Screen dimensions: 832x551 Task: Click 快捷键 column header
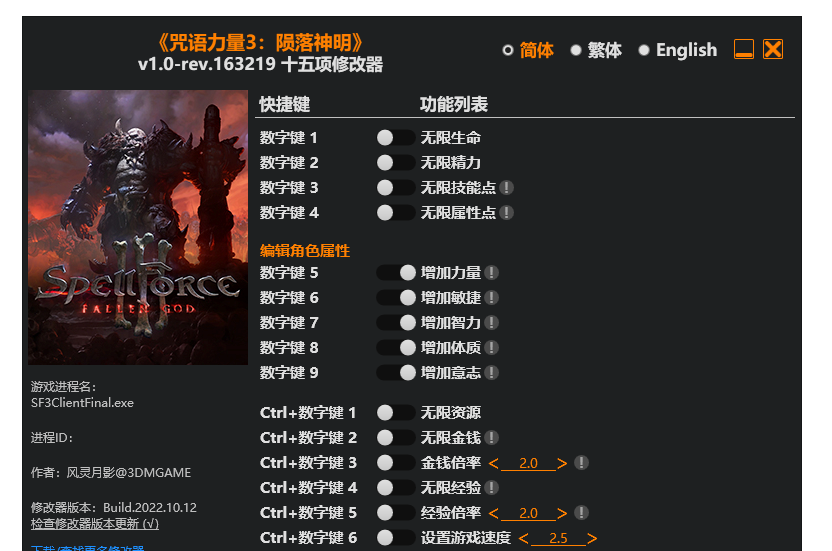[284, 104]
